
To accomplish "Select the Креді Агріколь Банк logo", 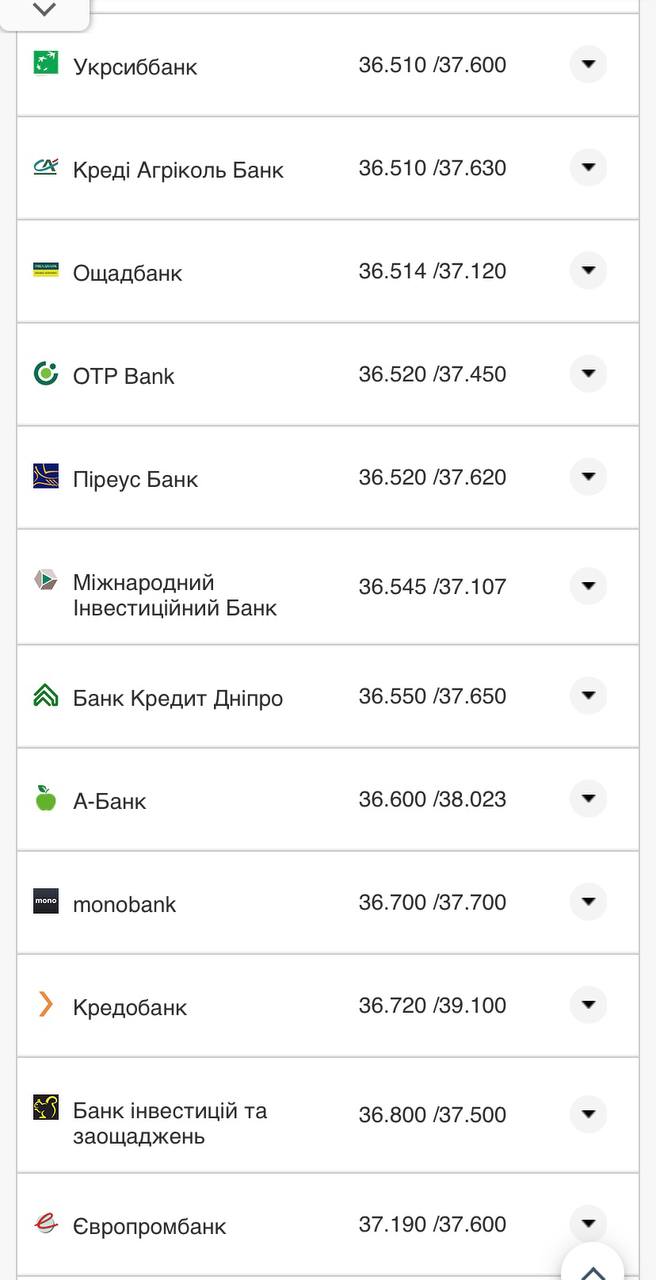I will [45, 167].
